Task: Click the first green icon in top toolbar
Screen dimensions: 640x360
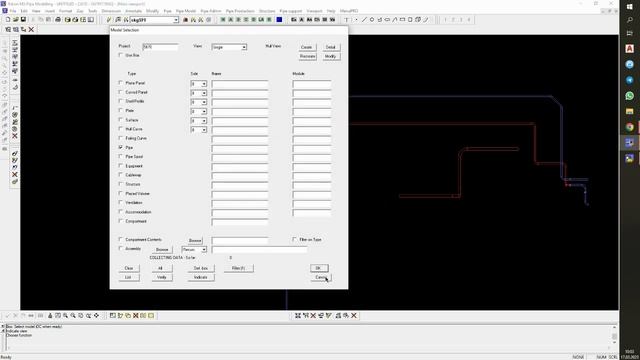Action: (x=223, y=20)
